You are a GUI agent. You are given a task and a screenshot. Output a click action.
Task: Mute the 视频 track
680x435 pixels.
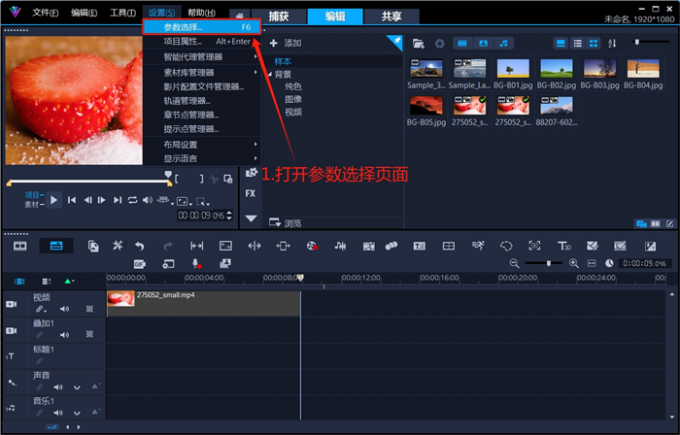coord(65,309)
